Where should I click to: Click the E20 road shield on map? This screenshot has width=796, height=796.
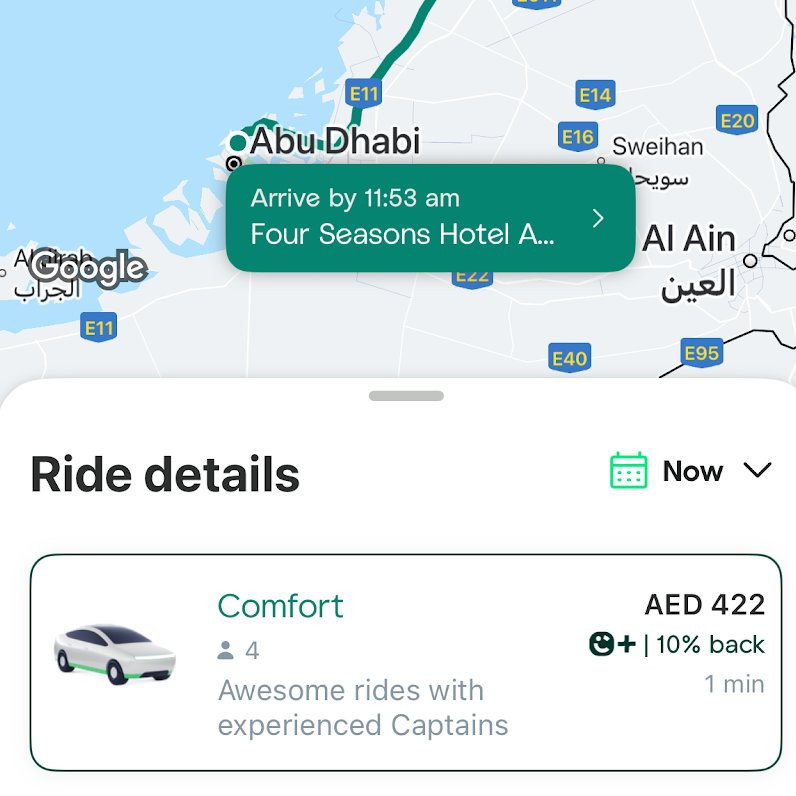click(x=737, y=120)
